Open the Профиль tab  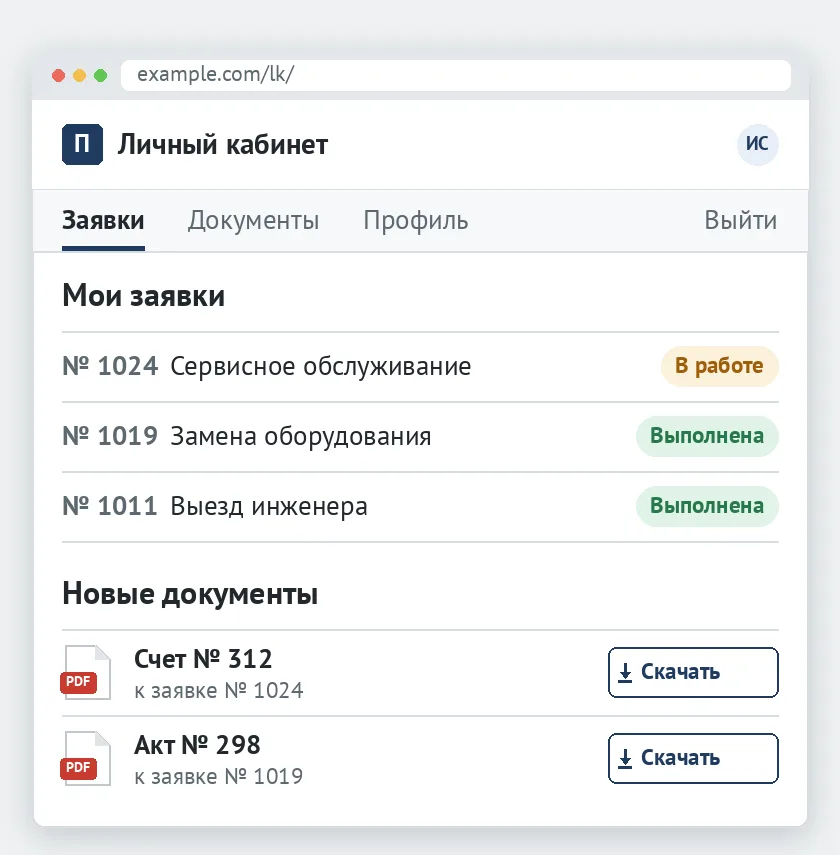tap(416, 221)
